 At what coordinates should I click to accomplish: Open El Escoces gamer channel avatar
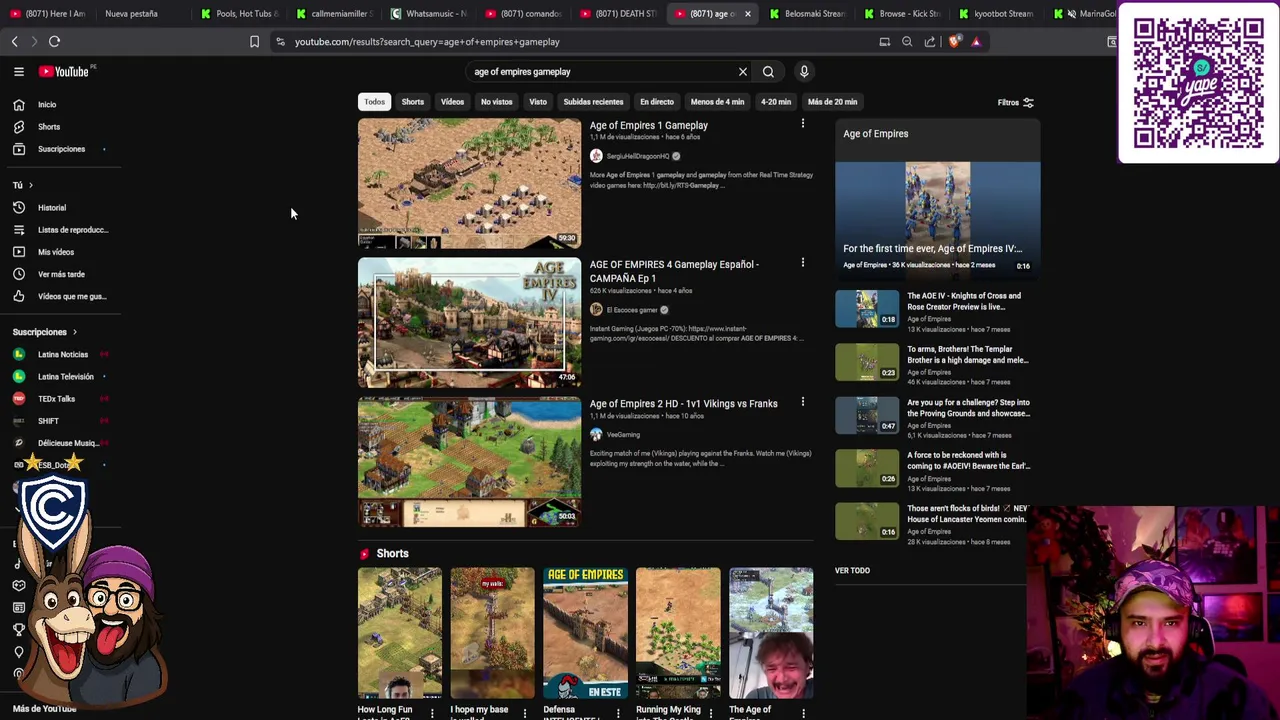click(x=596, y=310)
